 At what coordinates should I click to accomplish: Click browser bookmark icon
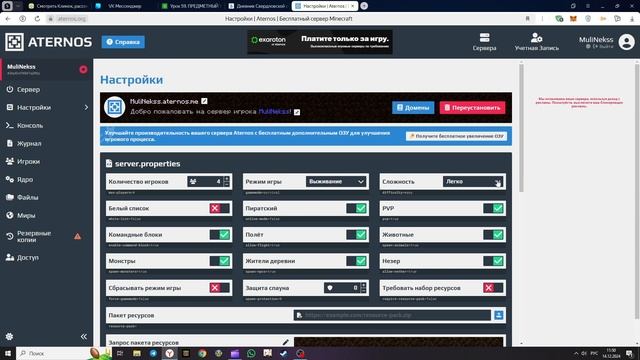pyautogui.click(x=527, y=19)
